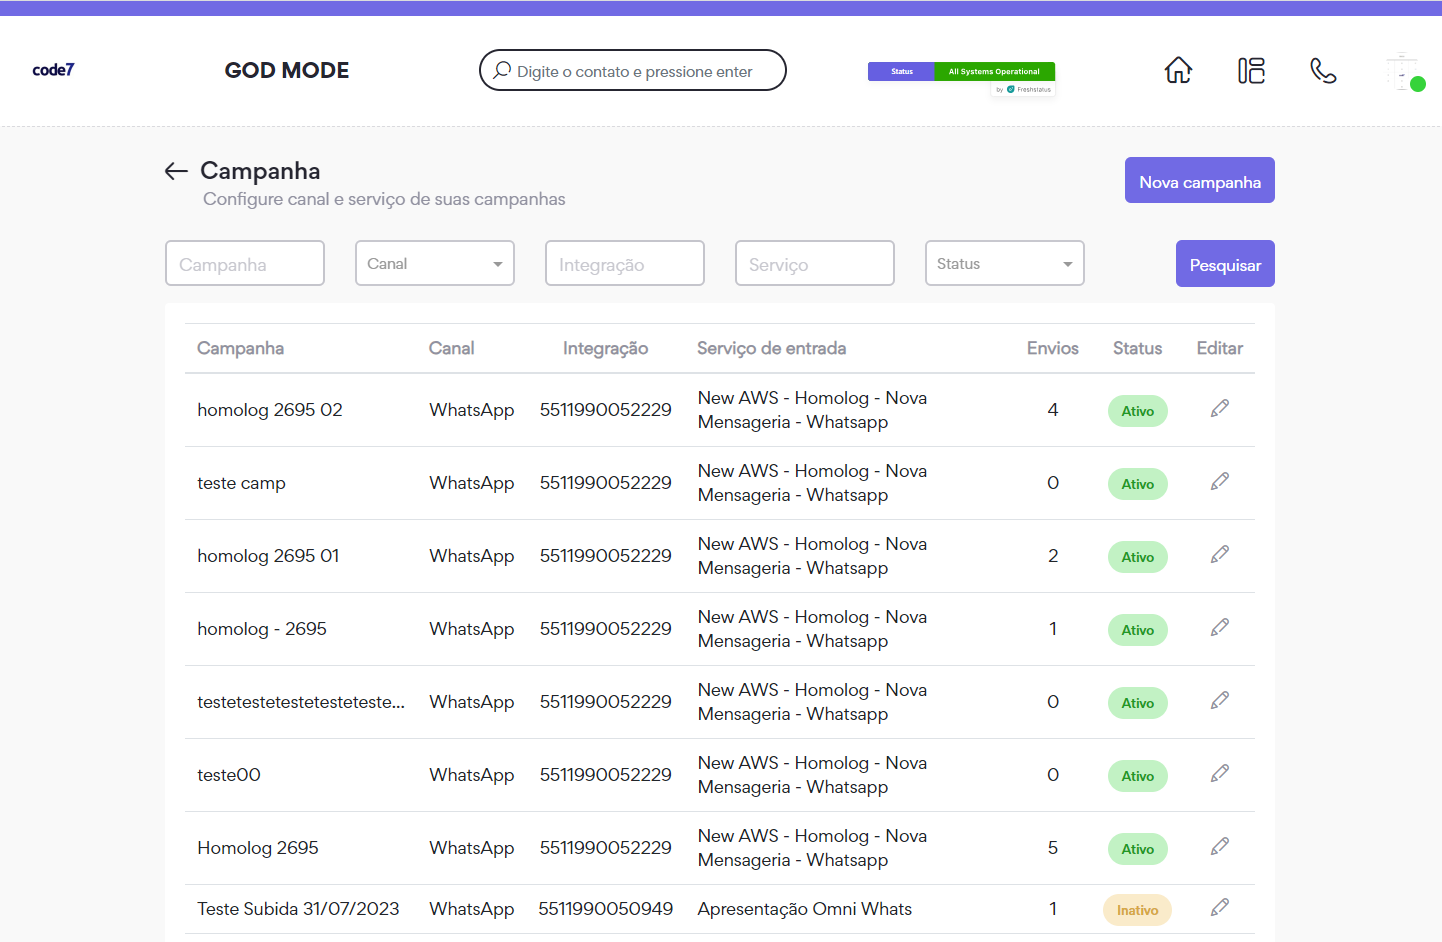Edit the teste camp campaign
The width and height of the screenshot is (1442, 942).
coord(1219,481)
